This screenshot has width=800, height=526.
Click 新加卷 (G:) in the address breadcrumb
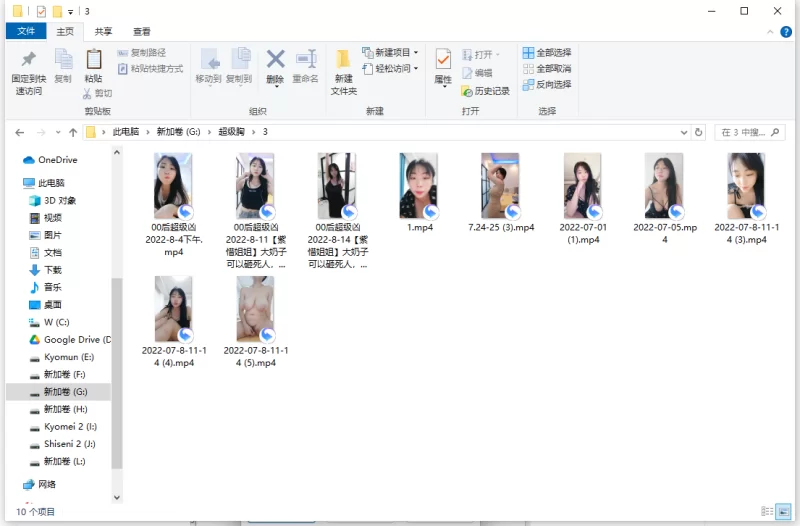pyautogui.click(x=179, y=132)
